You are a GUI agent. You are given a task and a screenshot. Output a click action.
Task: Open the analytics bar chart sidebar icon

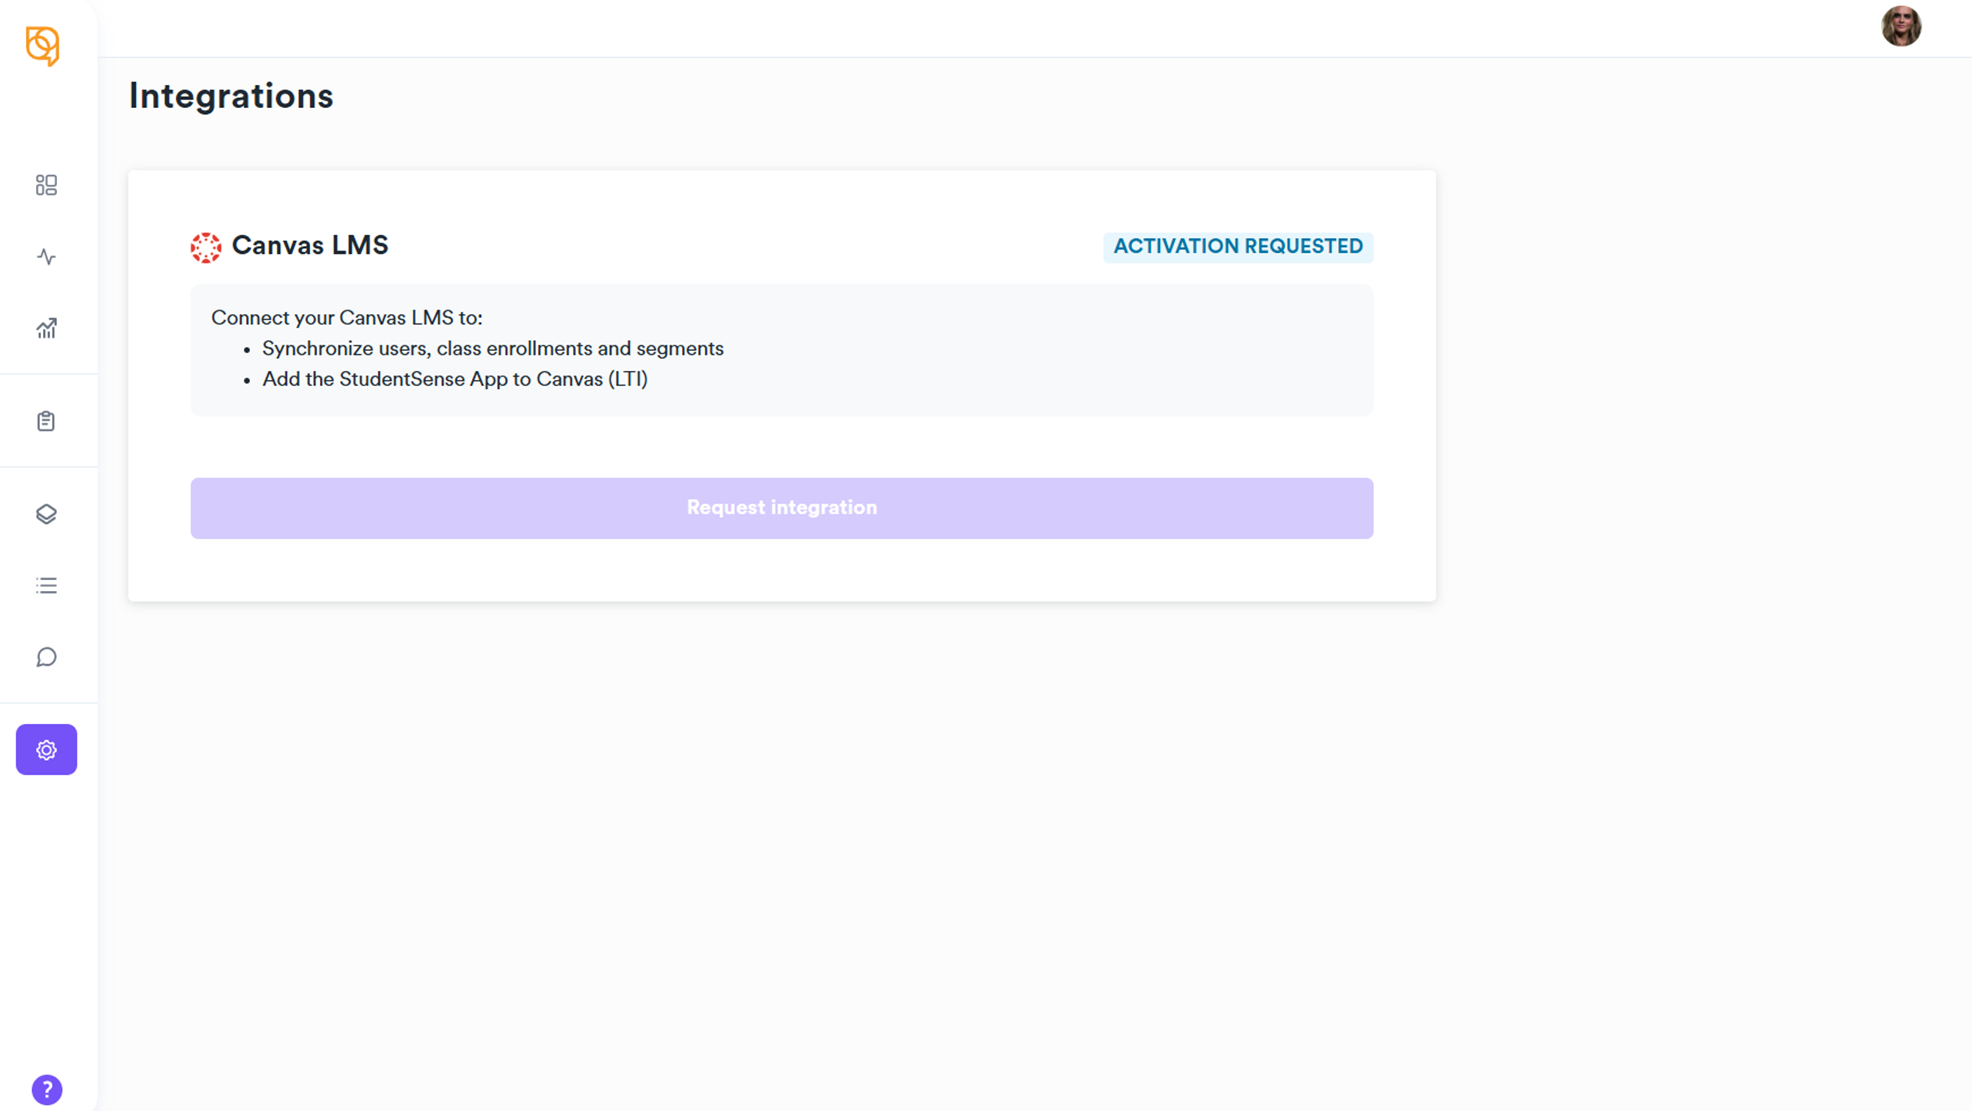pyautogui.click(x=46, y=328)
